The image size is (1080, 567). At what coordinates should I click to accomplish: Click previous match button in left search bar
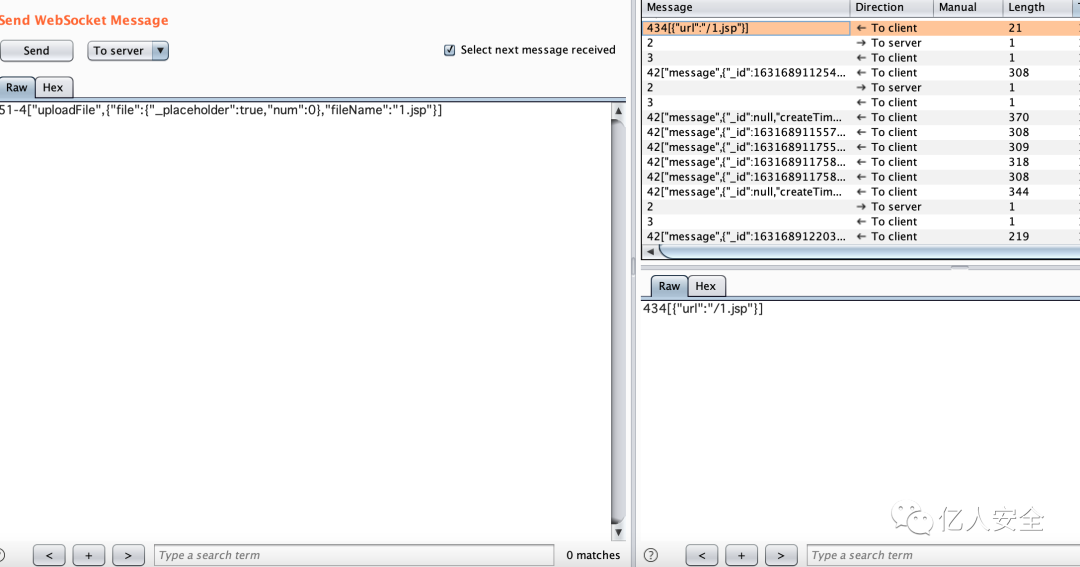pyautogui.click(x=49, y=555)
